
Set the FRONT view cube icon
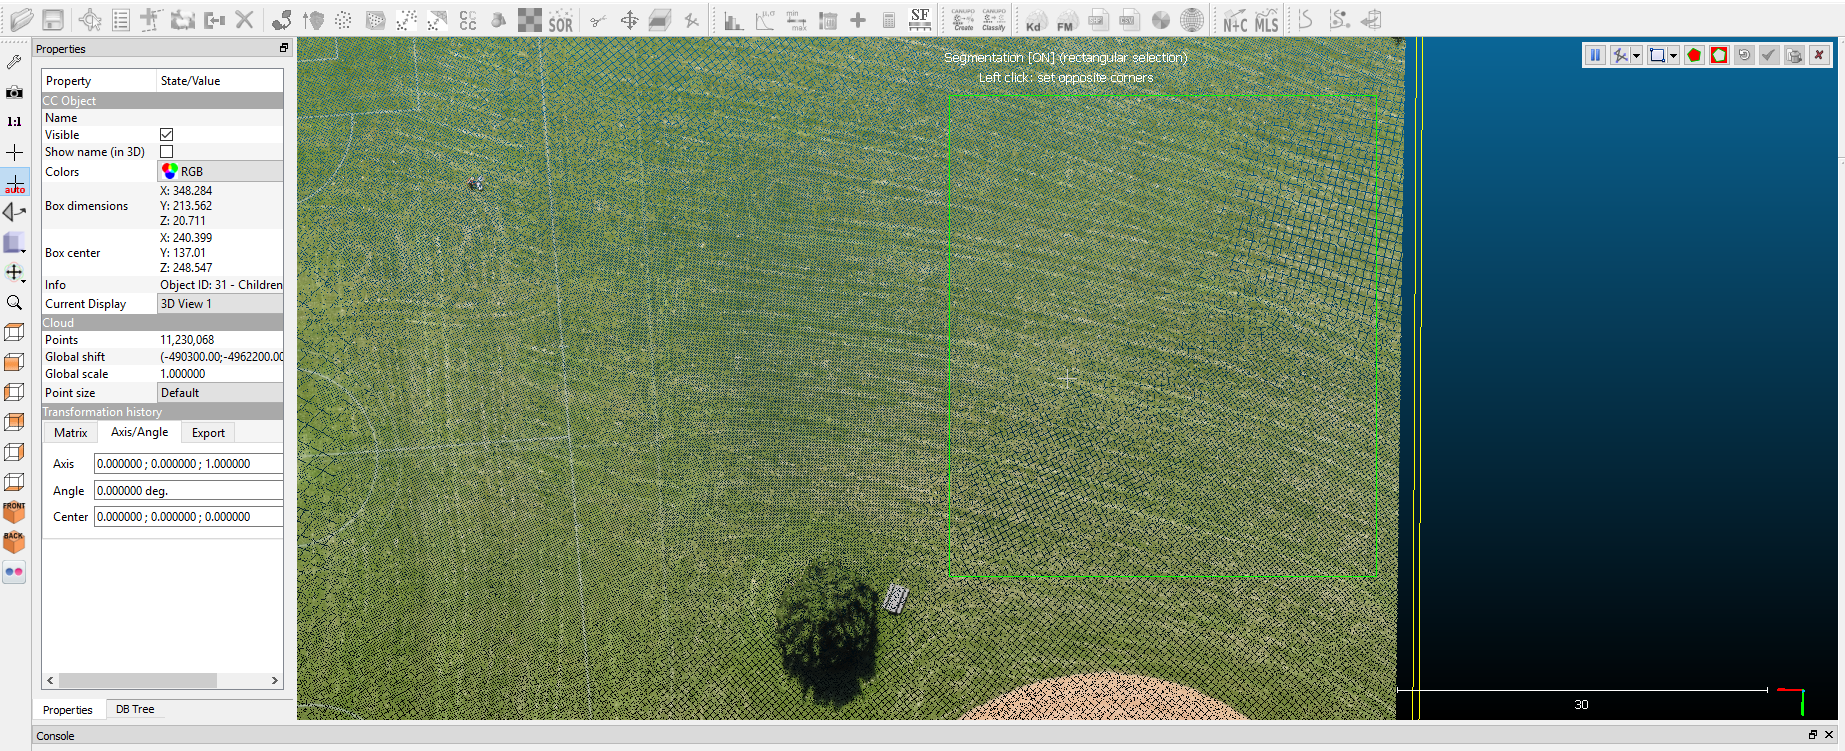(14, 512)
